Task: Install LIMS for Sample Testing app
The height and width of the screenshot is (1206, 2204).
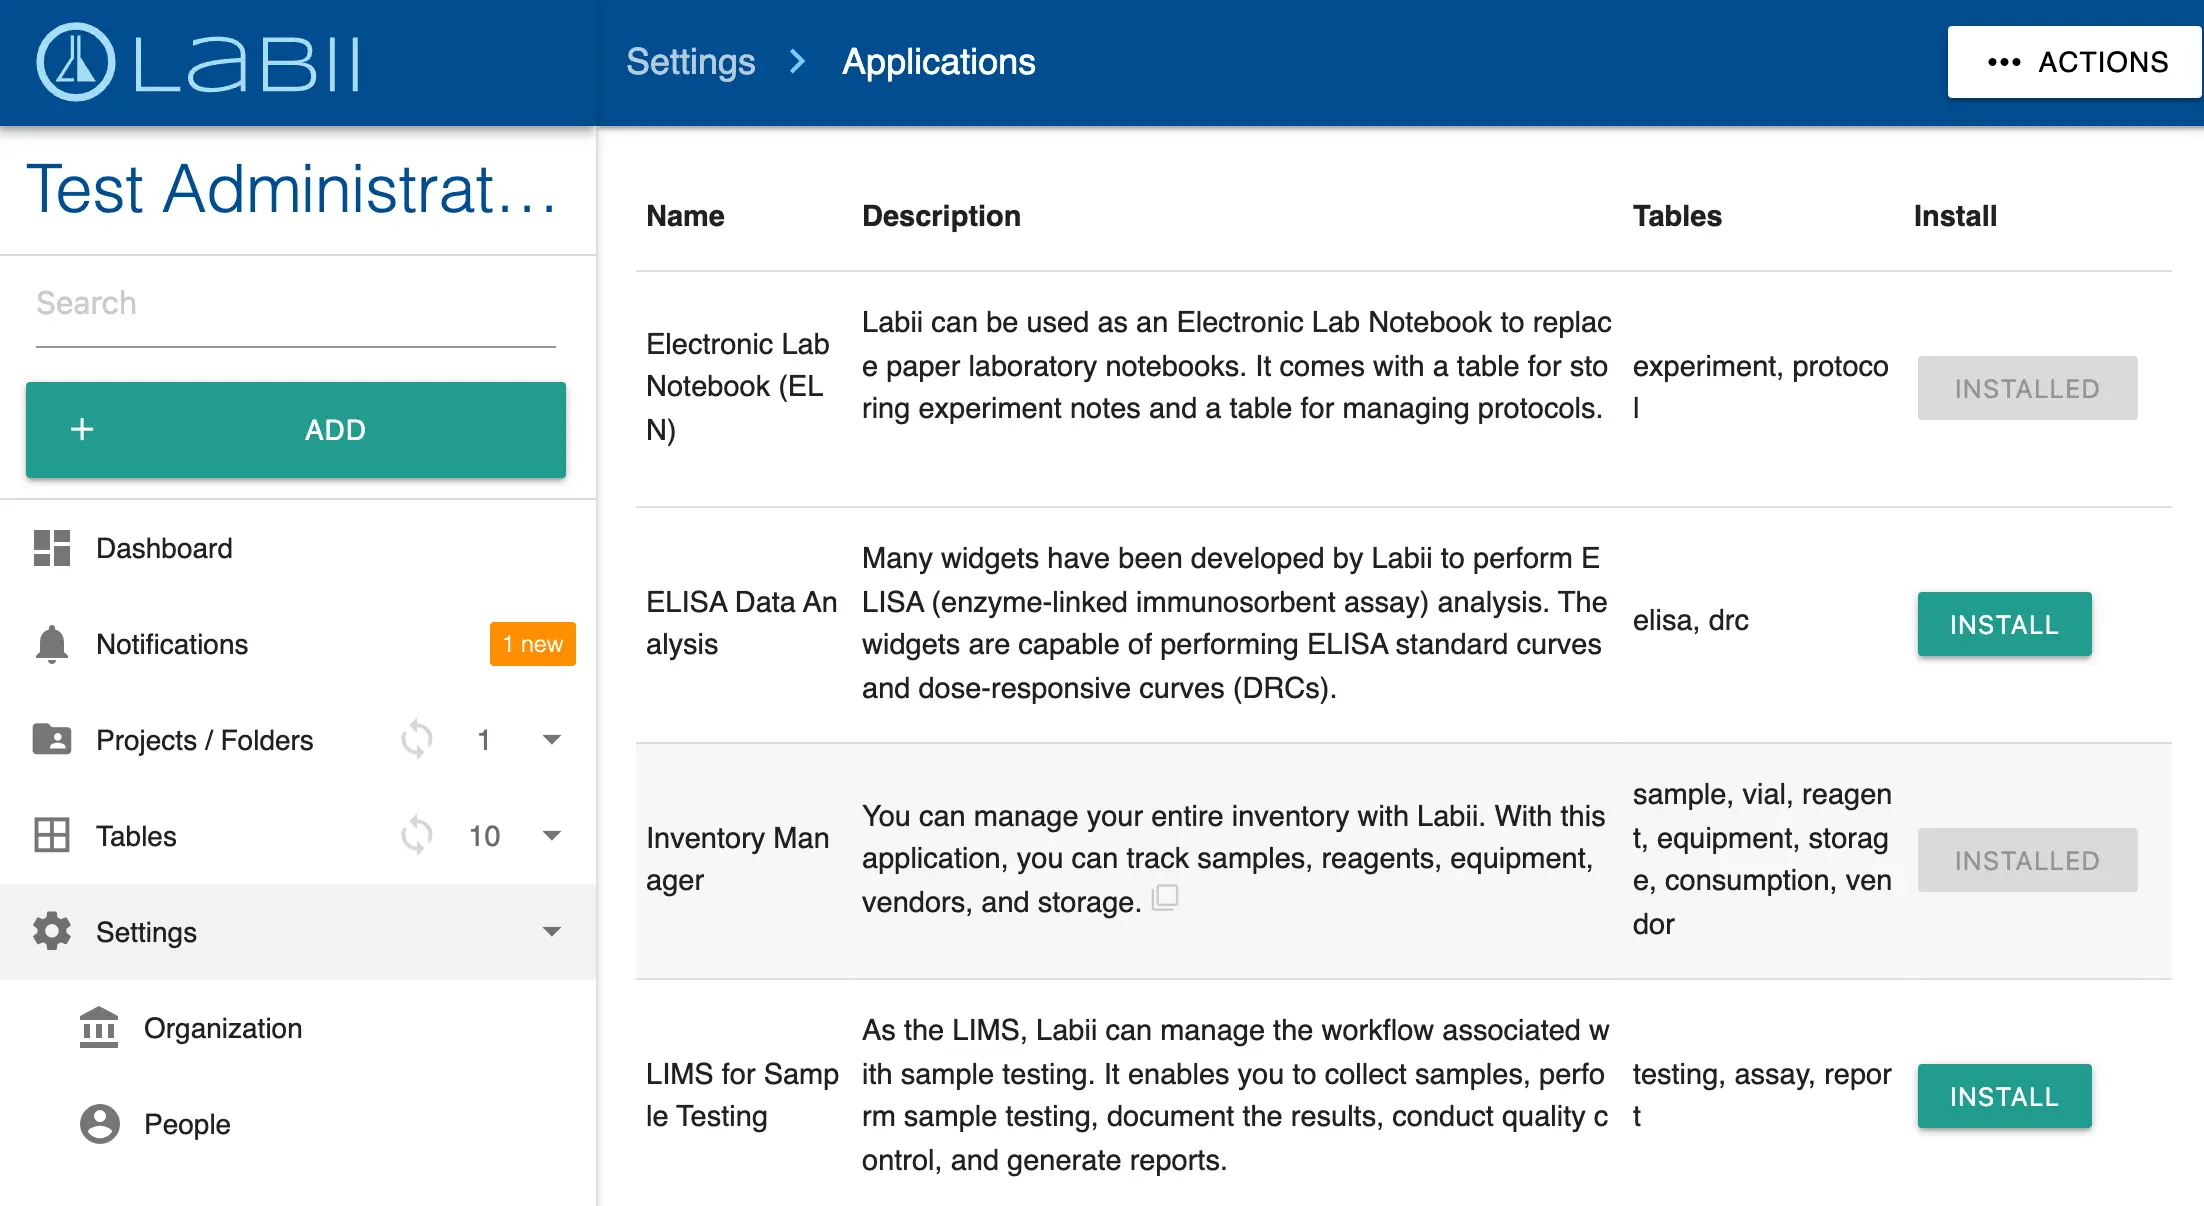Action: [2004, 1096]
